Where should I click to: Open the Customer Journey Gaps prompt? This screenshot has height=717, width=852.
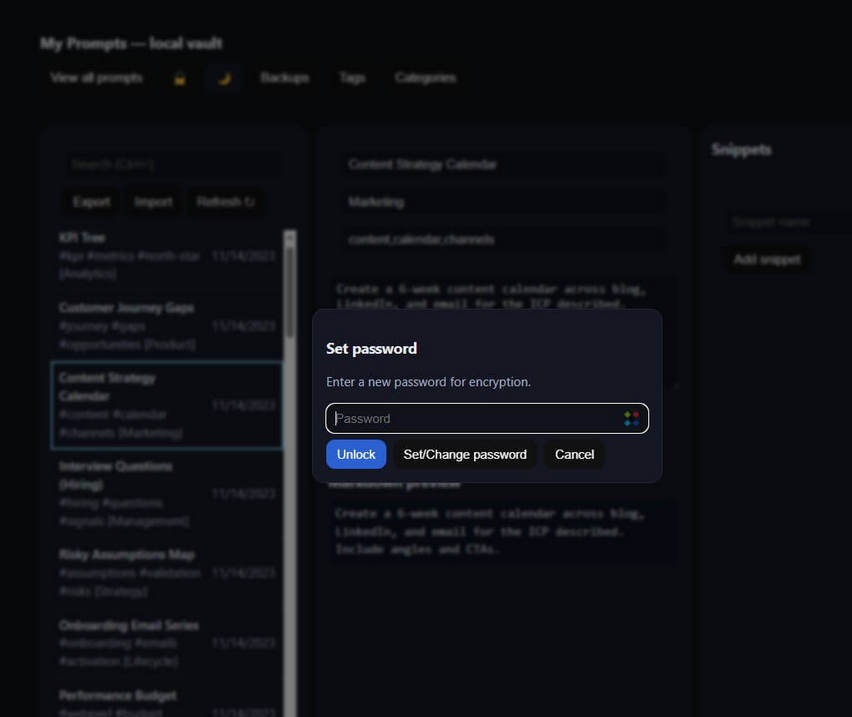click(130, 325)
